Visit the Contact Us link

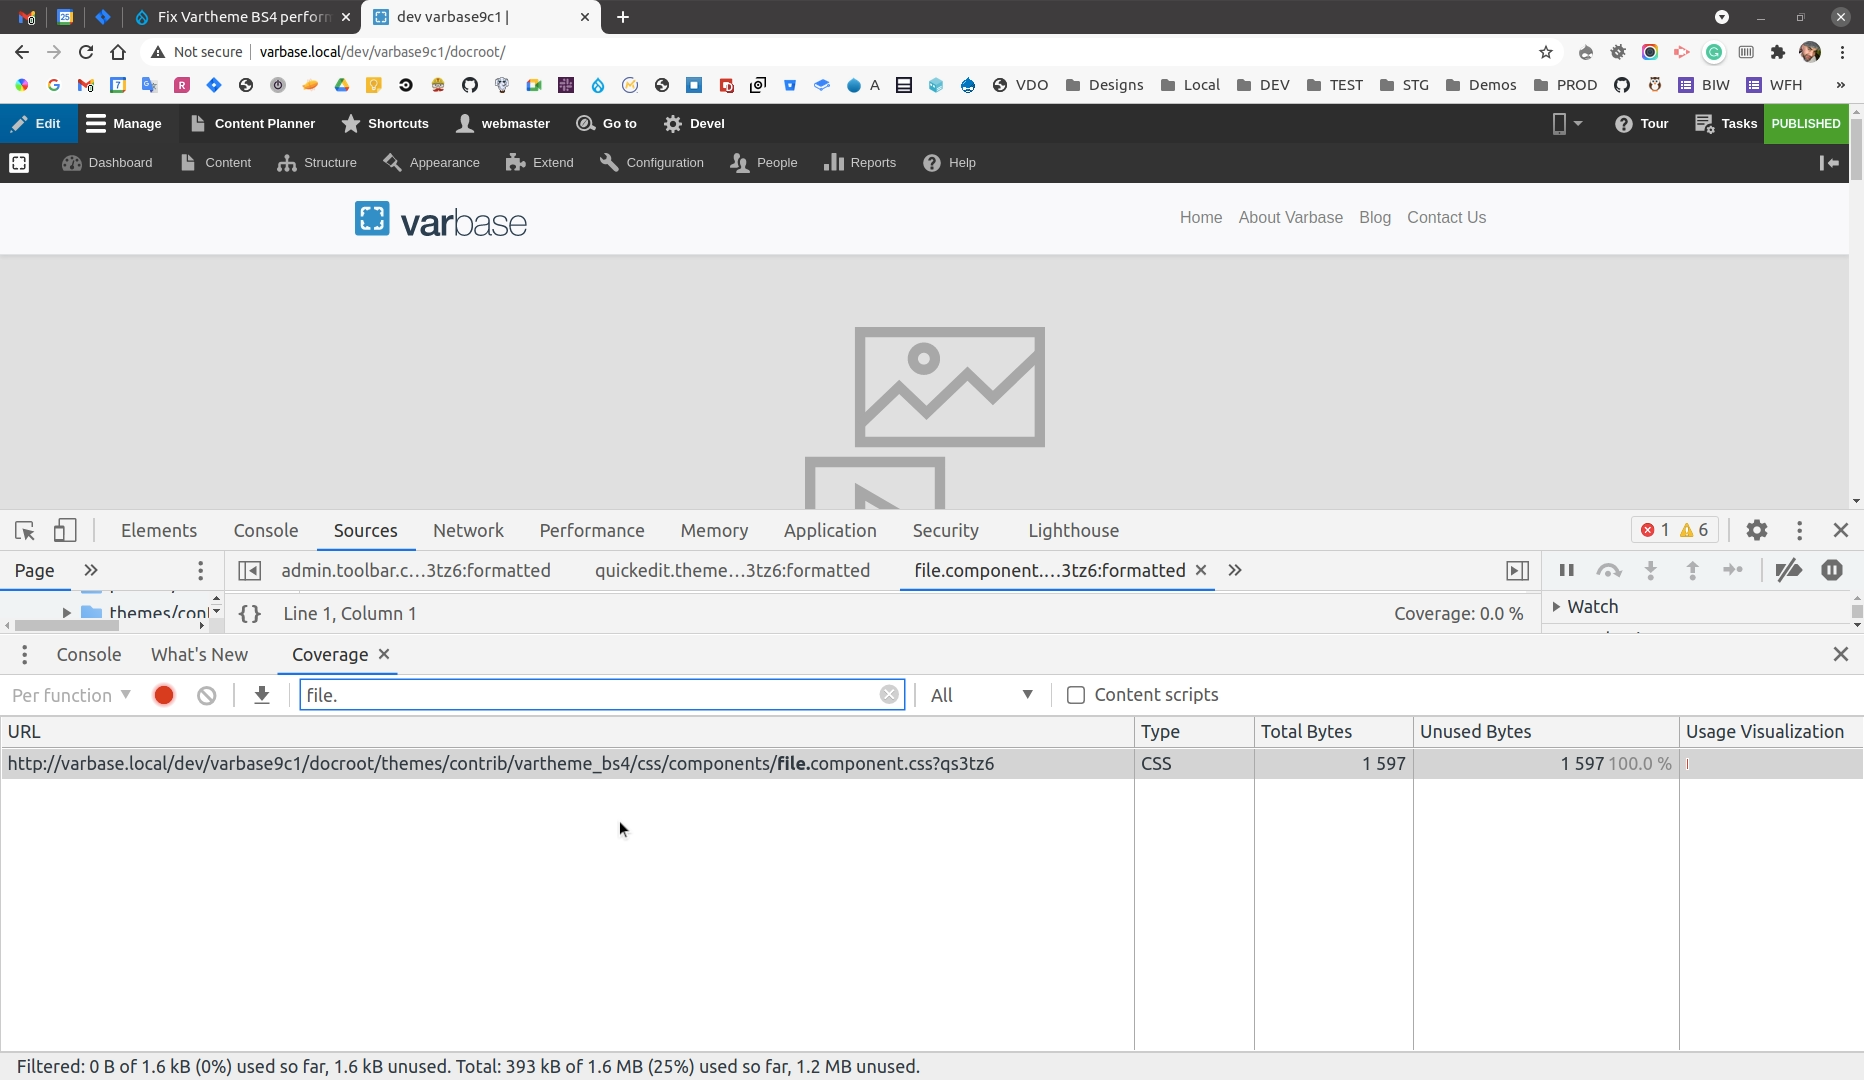pos(1446,217)
